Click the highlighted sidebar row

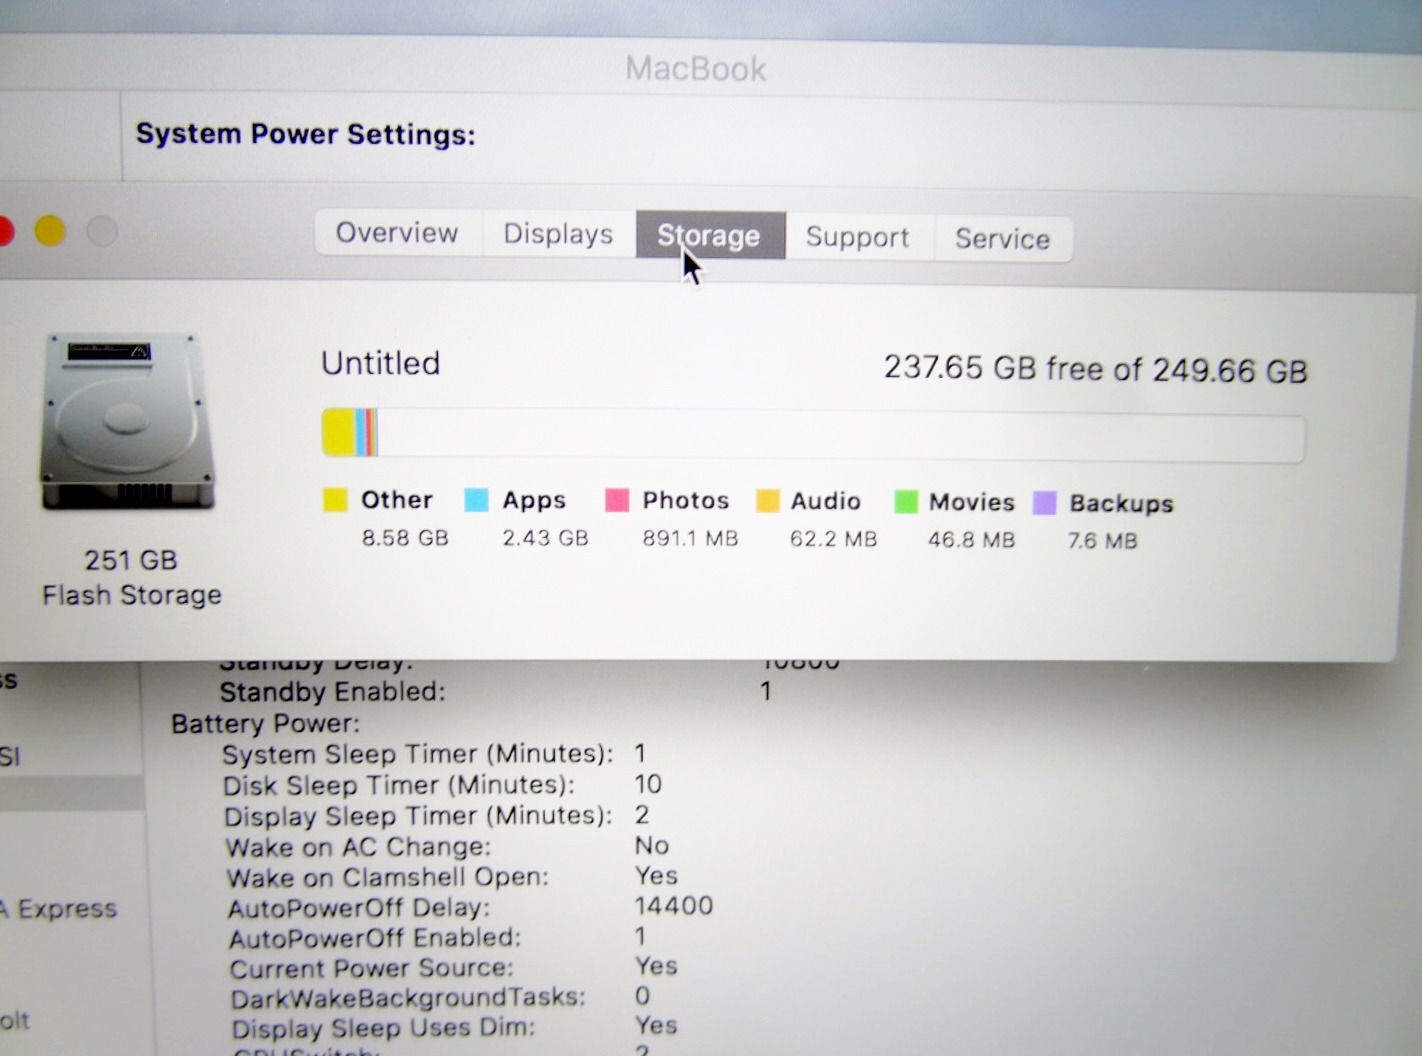coord(70,793)
